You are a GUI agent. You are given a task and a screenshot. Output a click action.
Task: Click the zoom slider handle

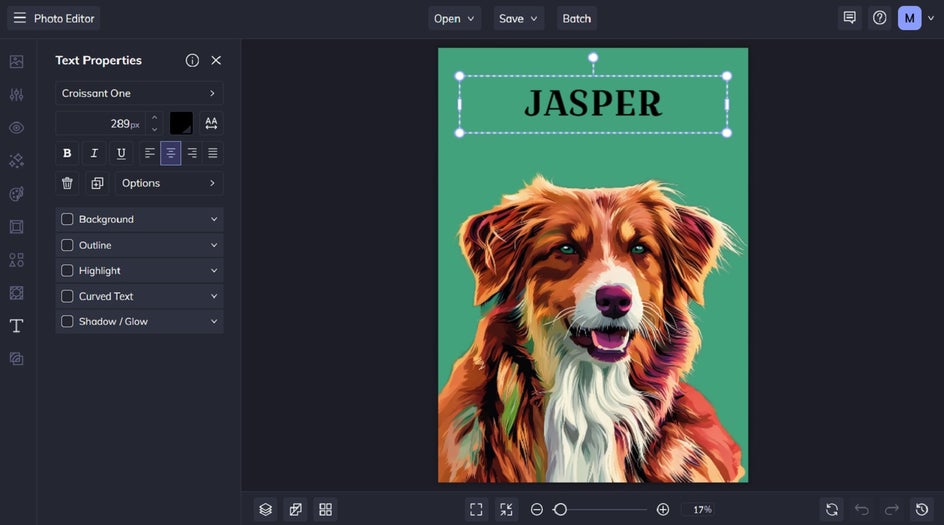560,509
